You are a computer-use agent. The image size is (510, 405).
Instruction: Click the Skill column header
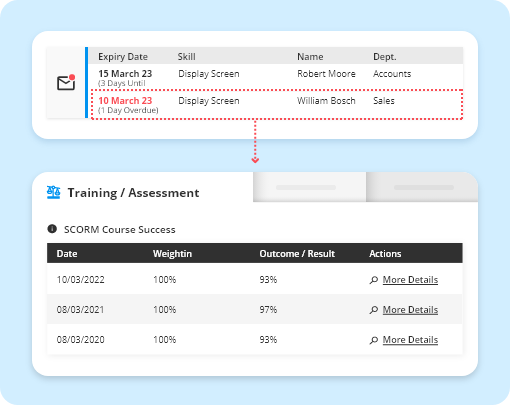pos(186,57)
